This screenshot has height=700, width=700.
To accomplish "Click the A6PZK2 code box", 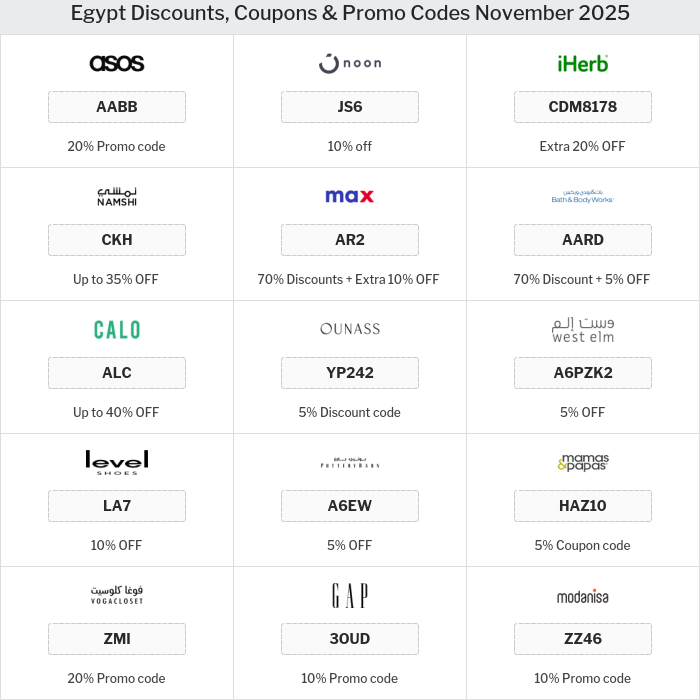I will (582, 373).
